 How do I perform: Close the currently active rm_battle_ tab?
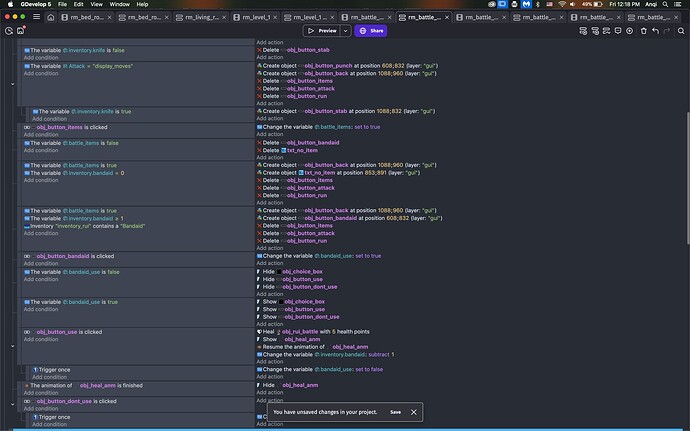point(447,17)
